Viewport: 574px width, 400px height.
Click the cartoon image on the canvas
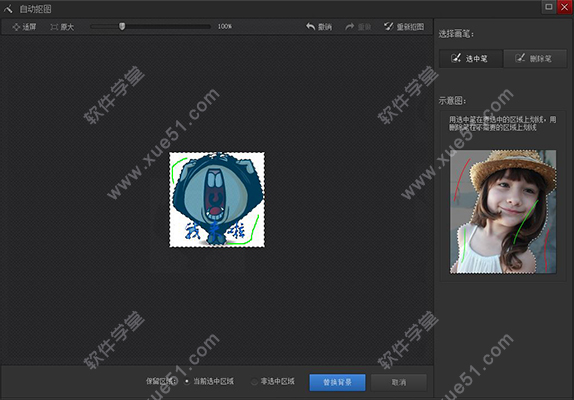click(x=217, y=199)
